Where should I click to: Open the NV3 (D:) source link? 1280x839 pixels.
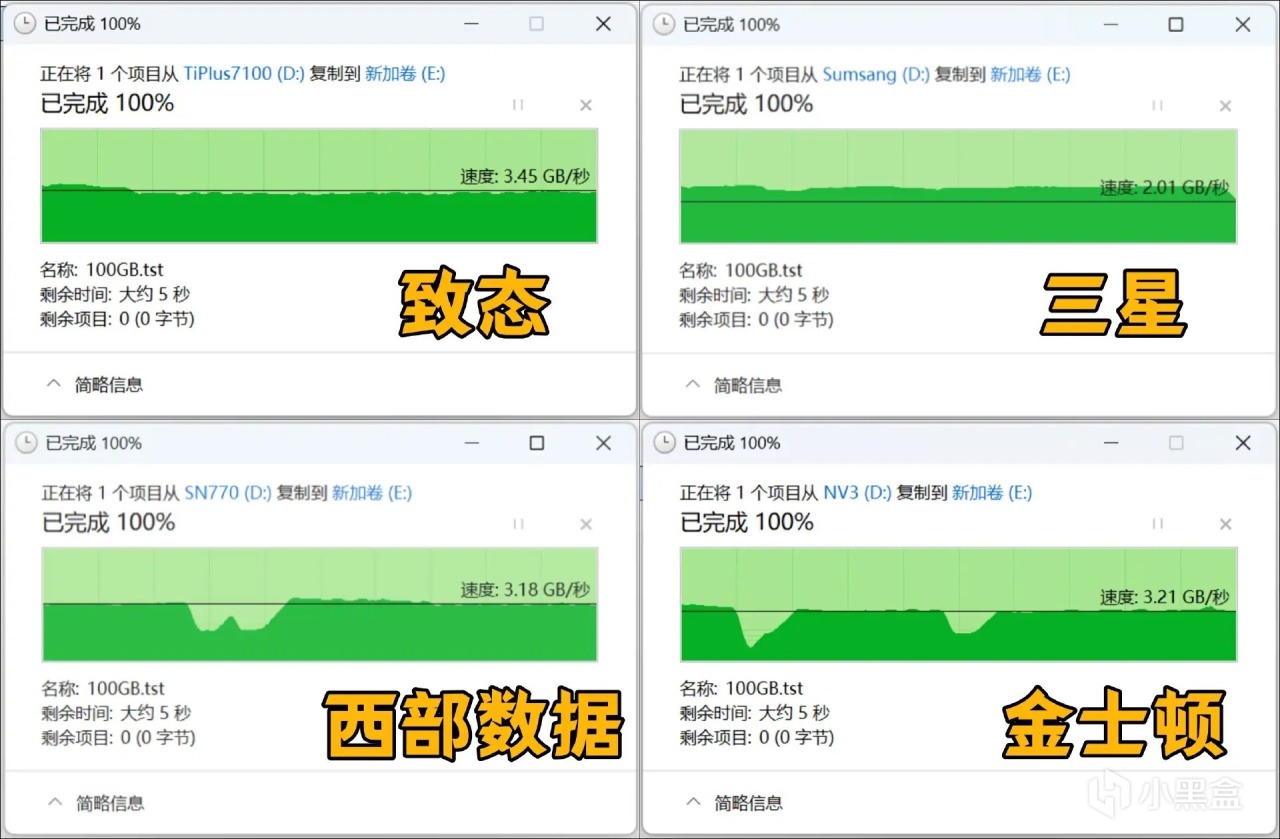(x=857, y=492)
